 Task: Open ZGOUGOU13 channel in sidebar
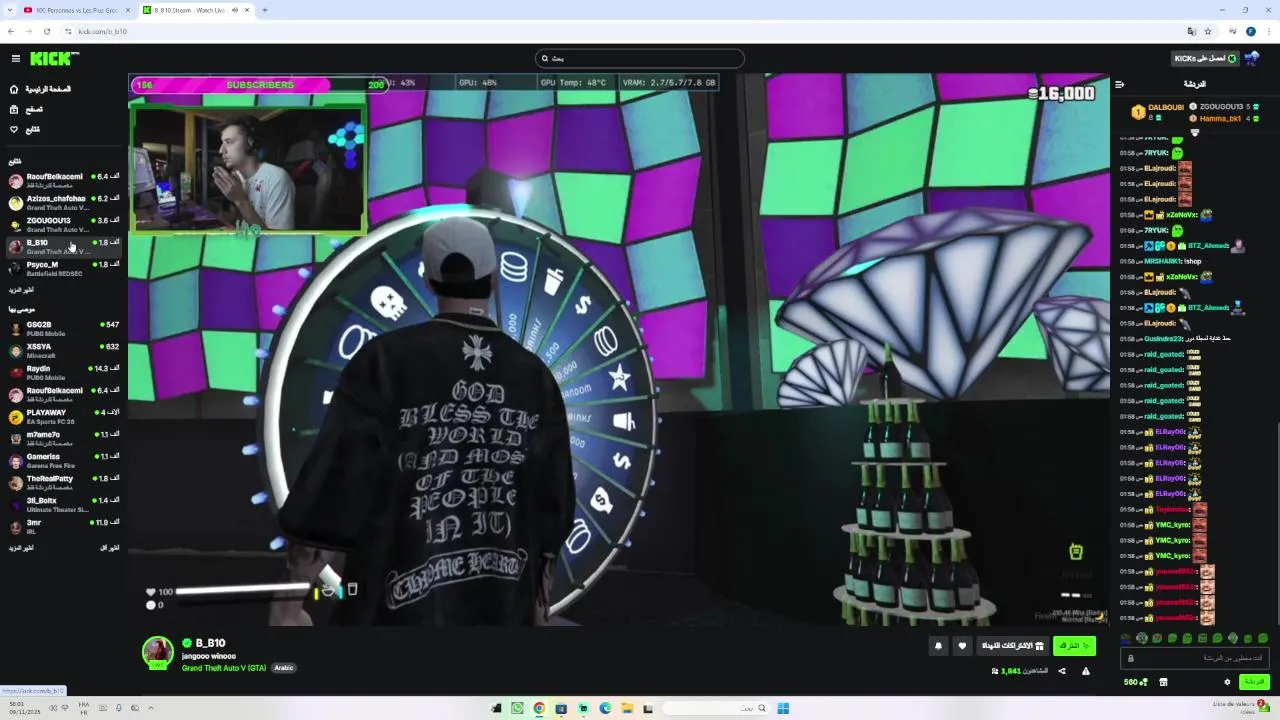point(64,224)
